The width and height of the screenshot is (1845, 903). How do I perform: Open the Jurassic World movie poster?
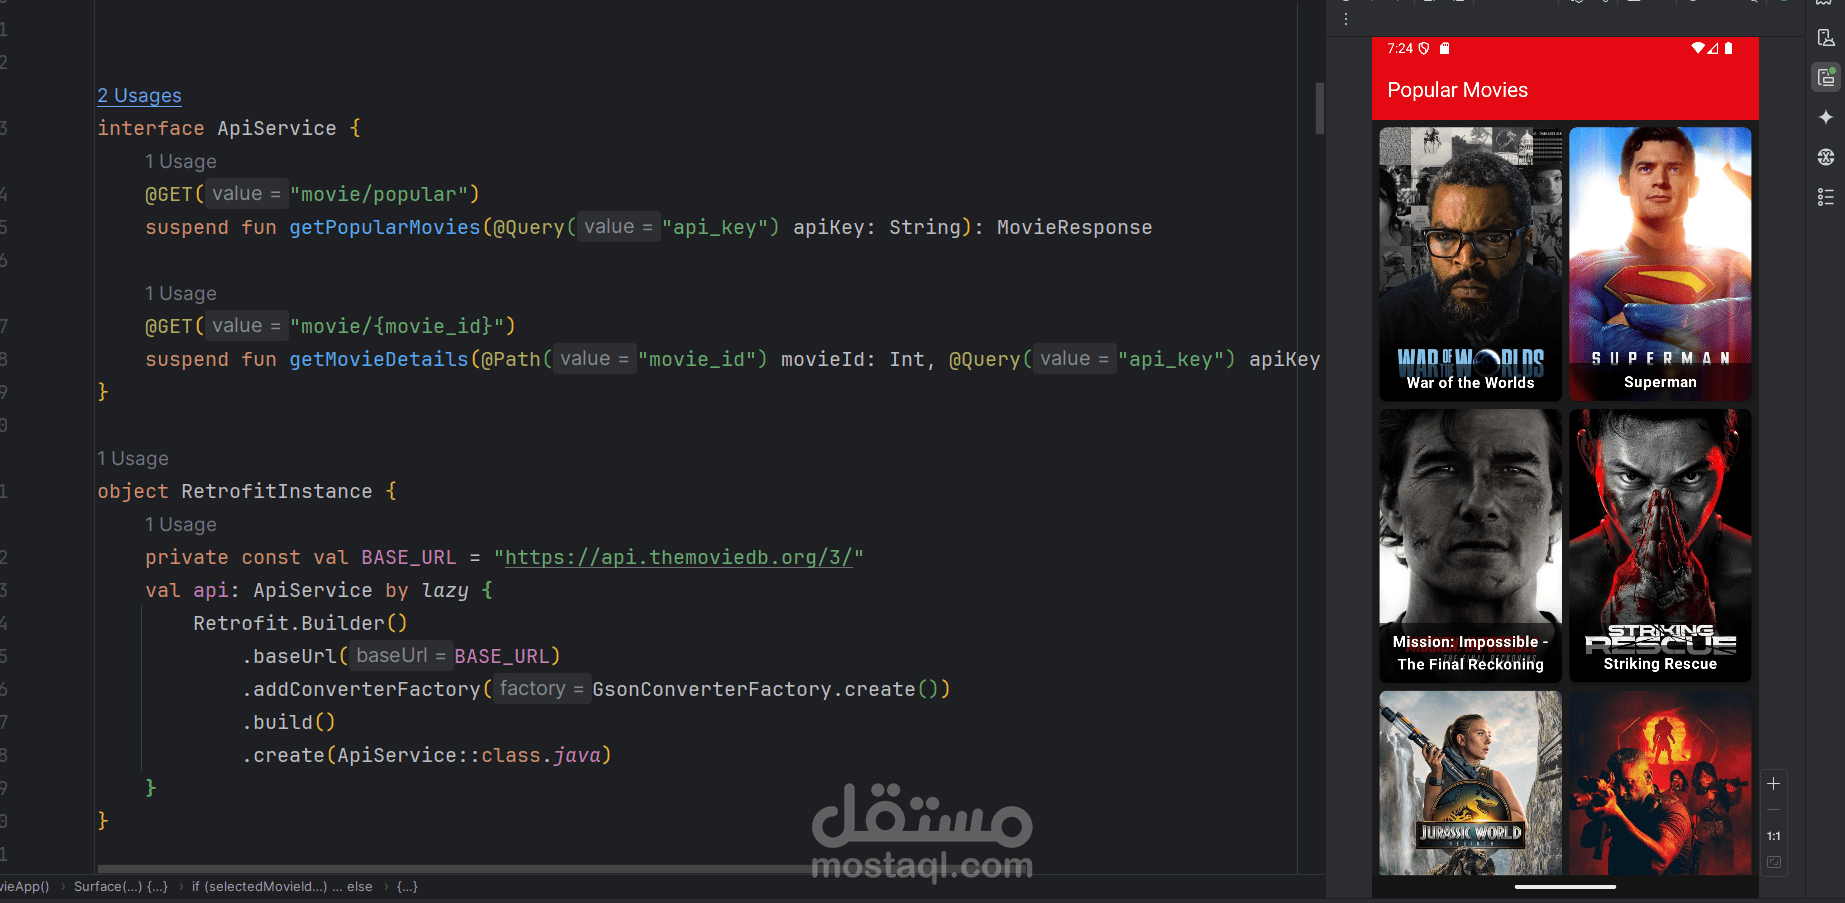pos(1470,783)
